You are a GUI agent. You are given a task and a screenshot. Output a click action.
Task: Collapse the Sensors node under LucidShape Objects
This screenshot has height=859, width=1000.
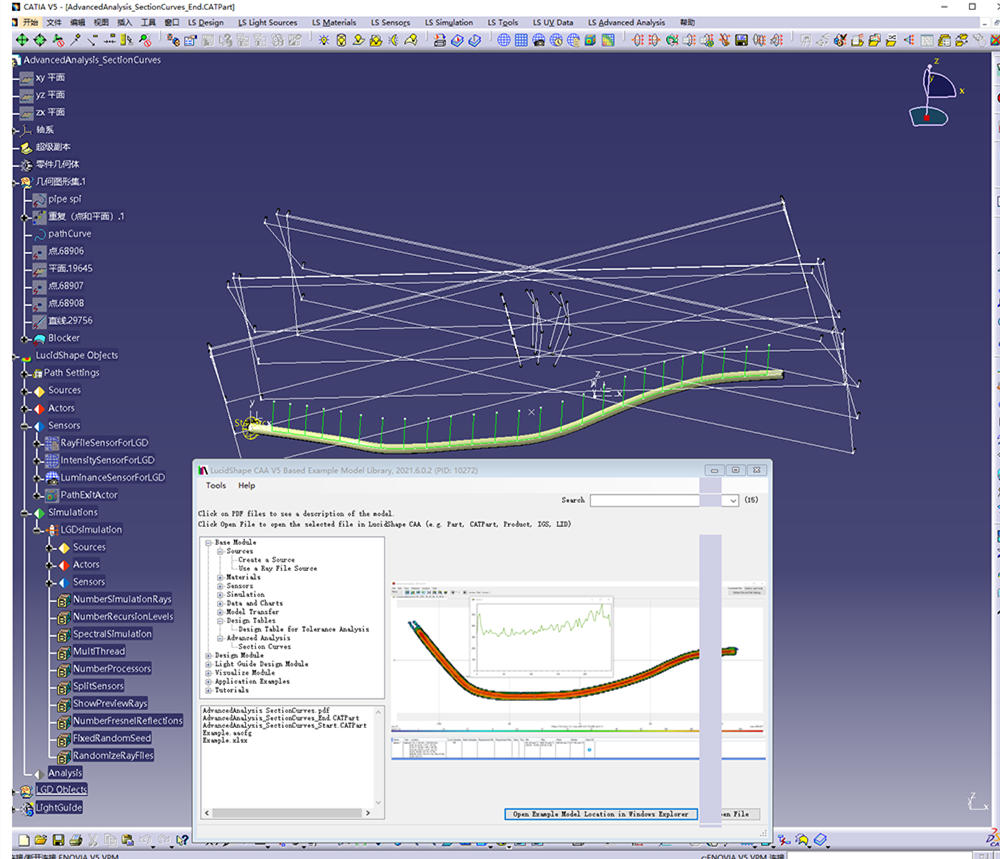(x=25, y=426)
